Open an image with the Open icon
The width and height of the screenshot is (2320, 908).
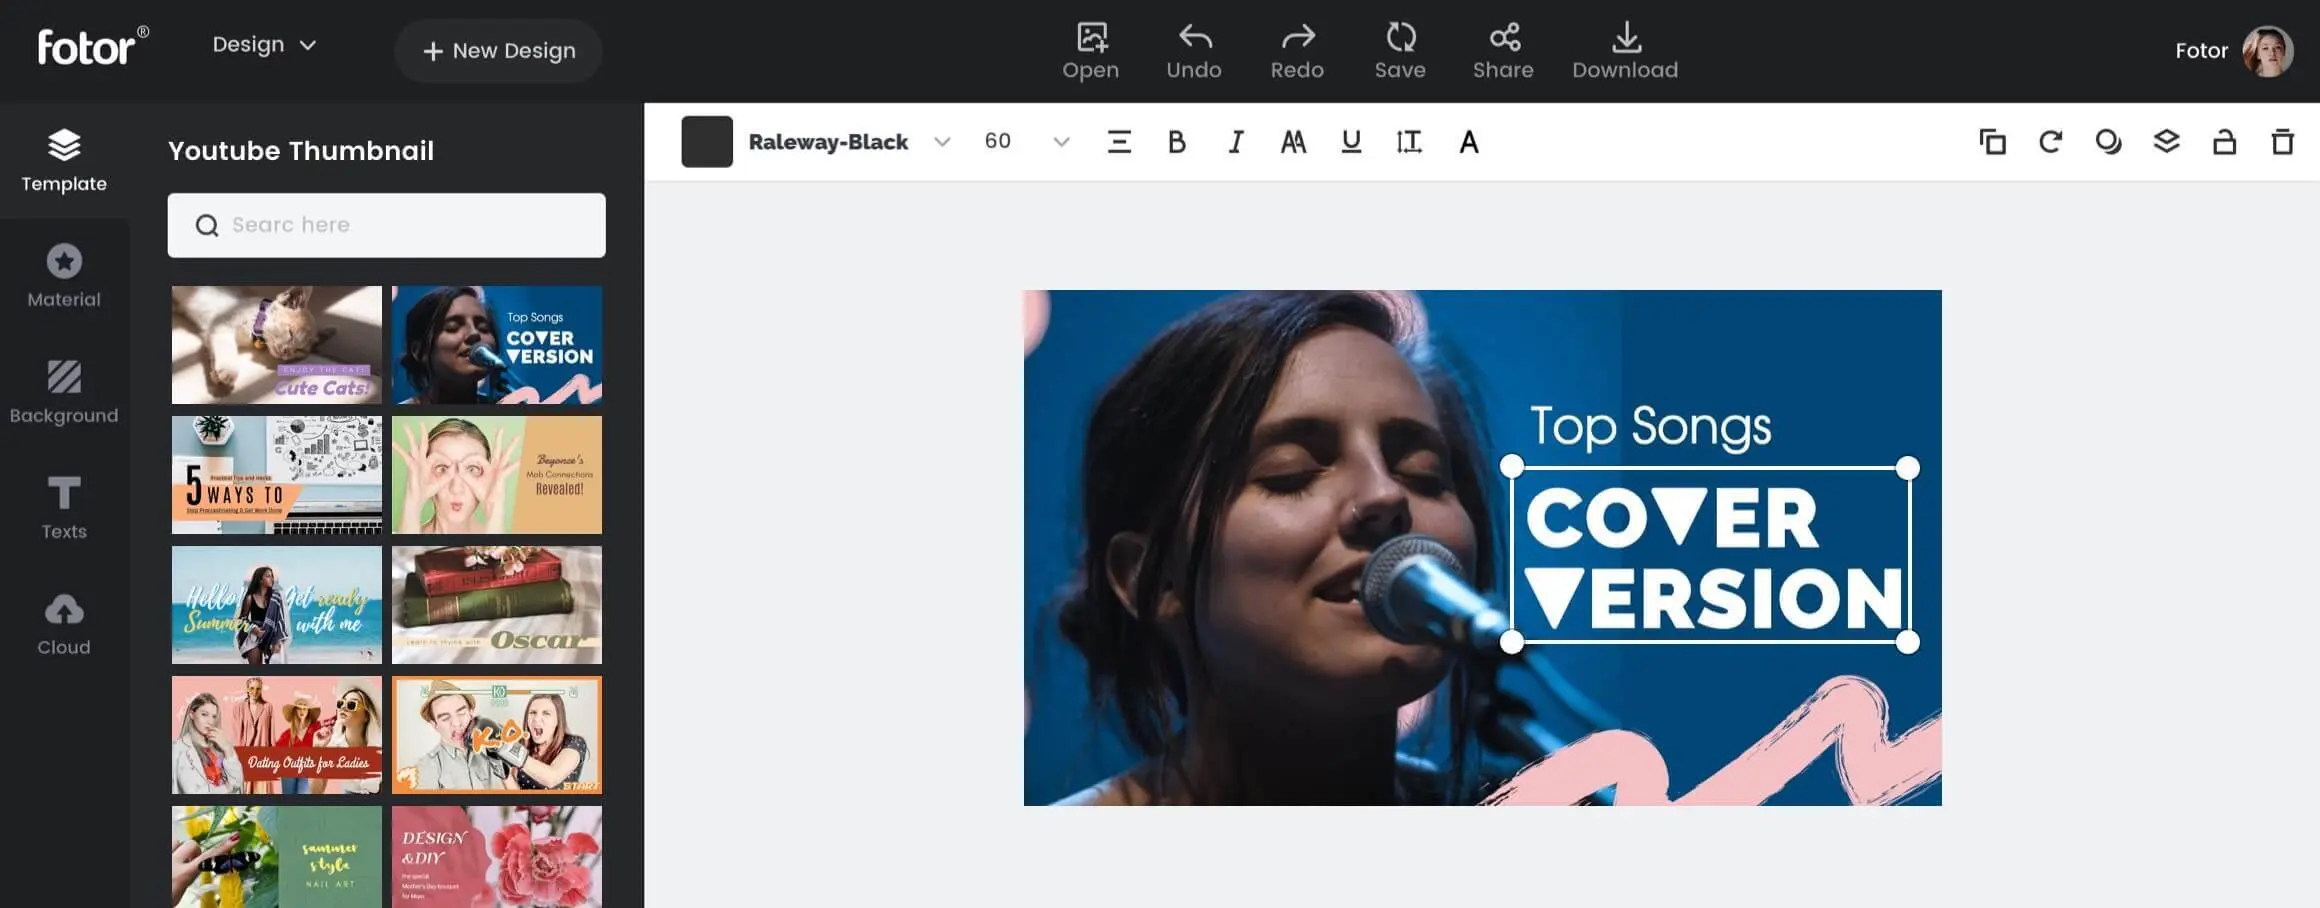[x=1091, y=38]
